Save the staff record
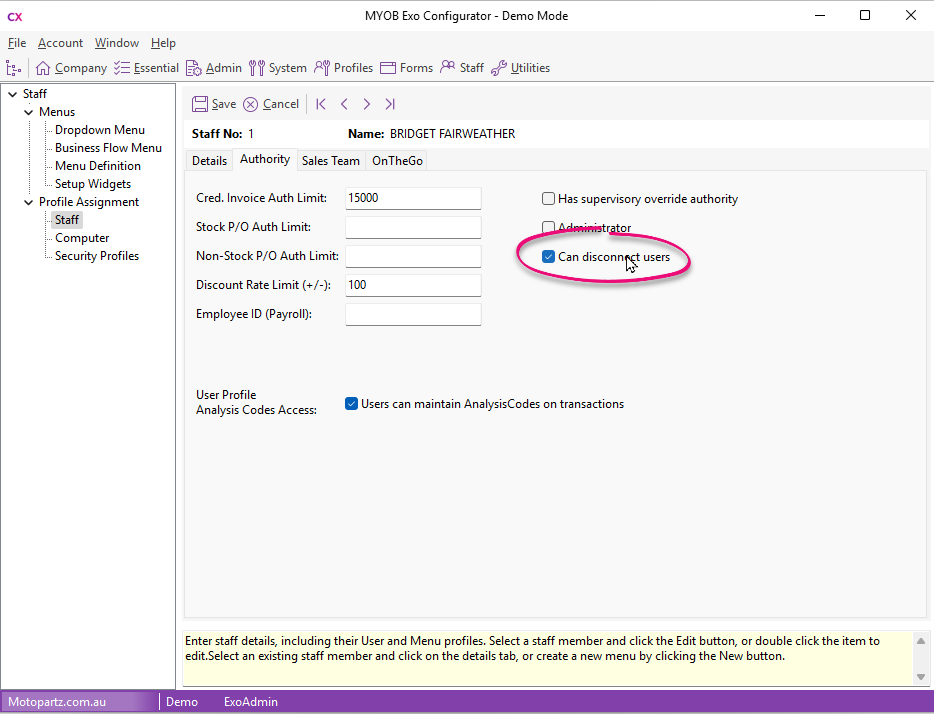Image resolution: width=934 pixels, height=714 pixels. tap(214, 104)
